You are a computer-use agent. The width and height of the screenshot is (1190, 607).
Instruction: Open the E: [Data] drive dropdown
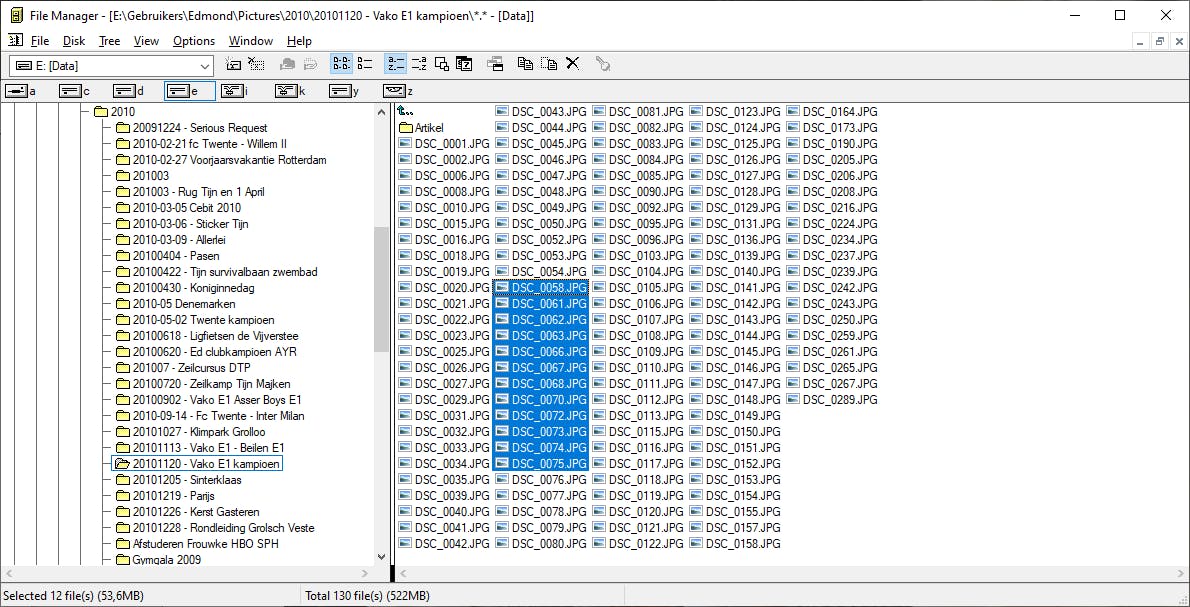tap(205, 66)
